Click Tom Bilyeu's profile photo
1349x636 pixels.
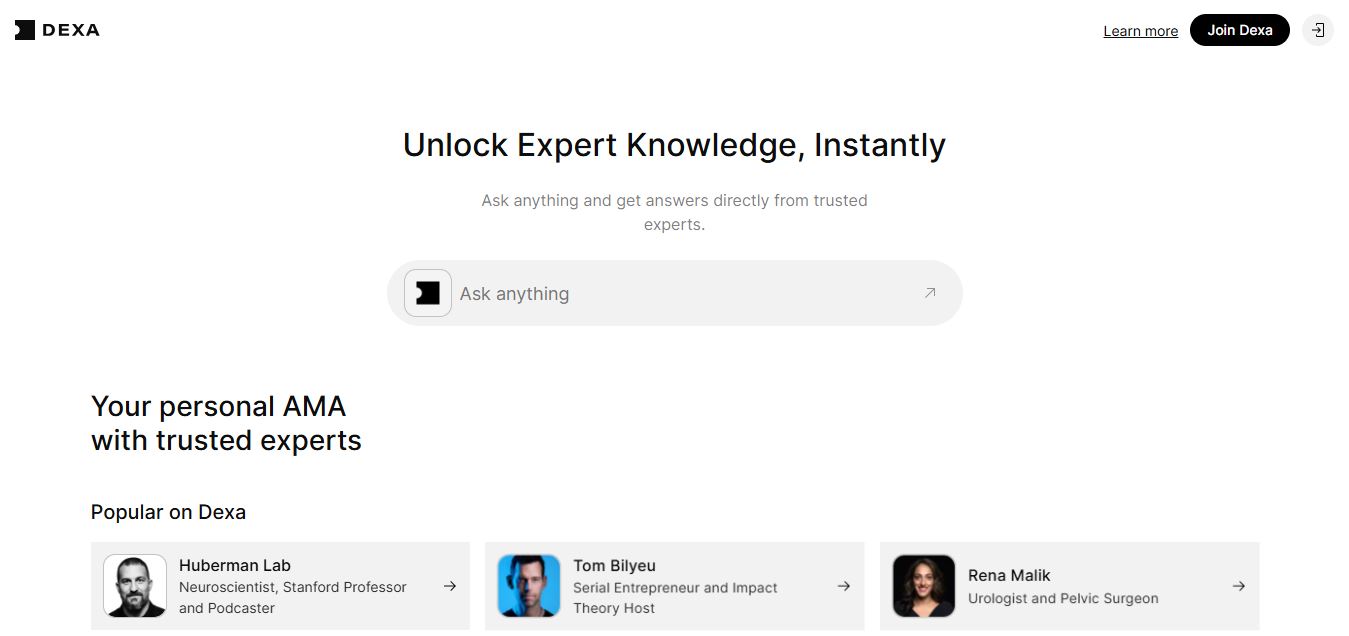click(529, 586)
